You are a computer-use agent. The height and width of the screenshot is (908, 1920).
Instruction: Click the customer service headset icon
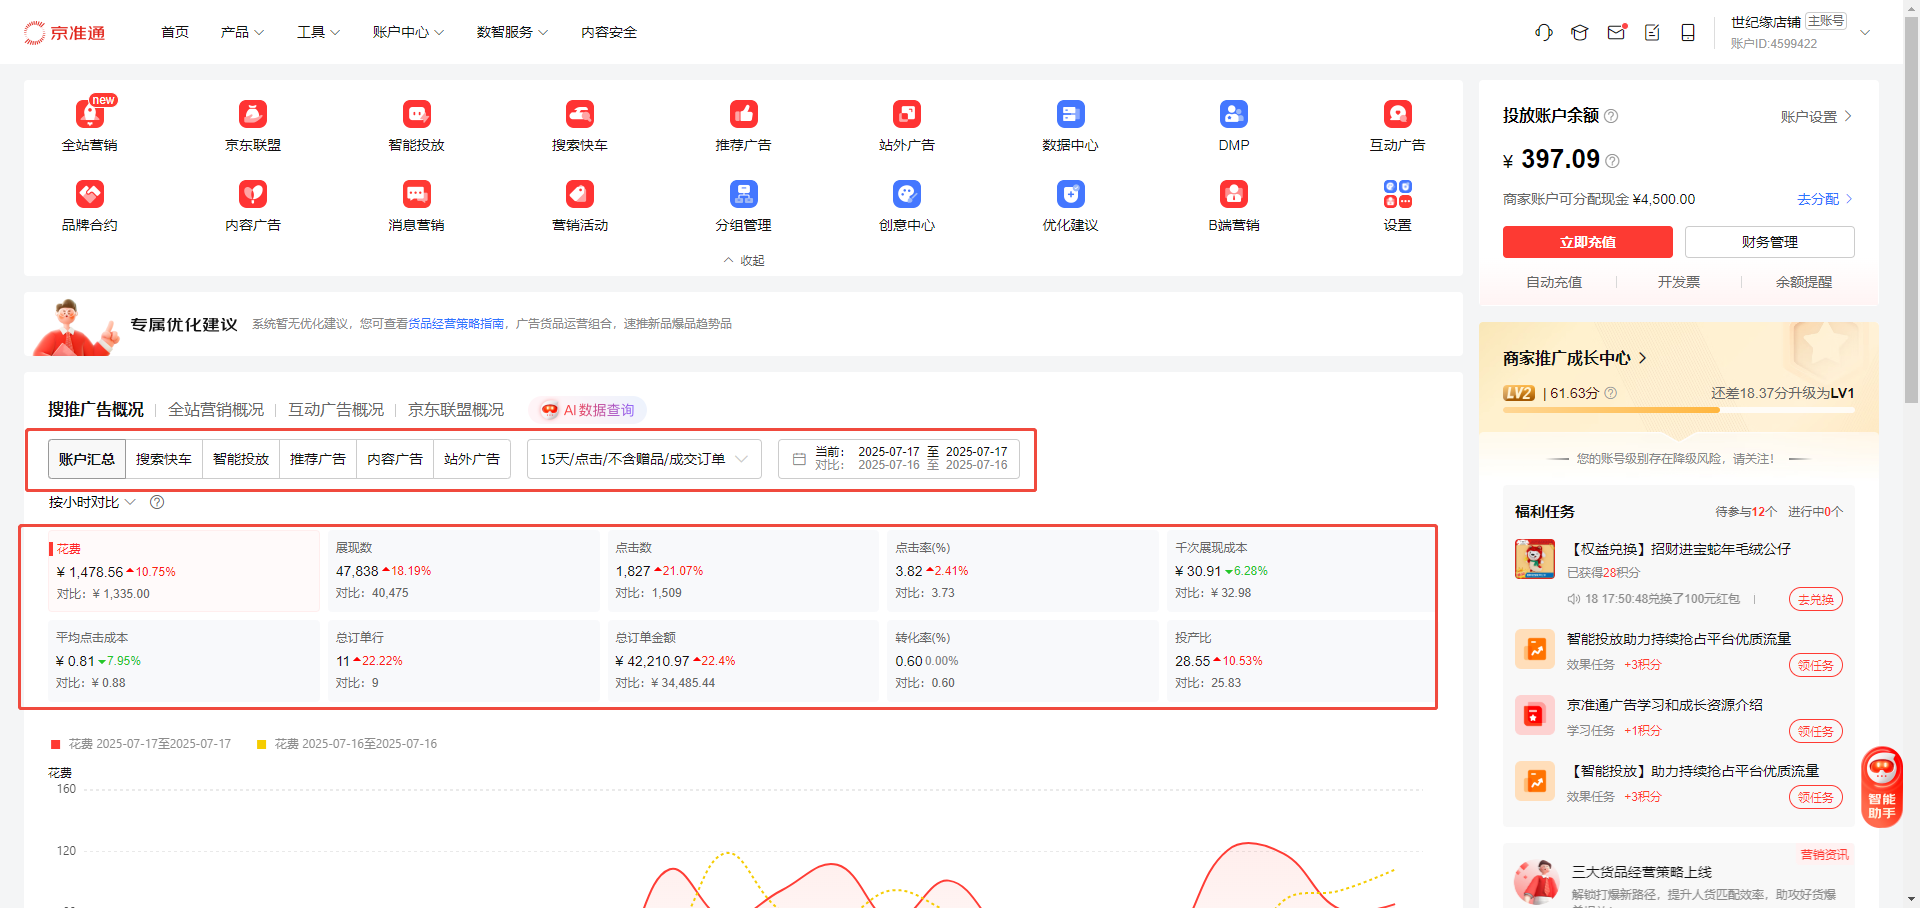[x=1543, y=33]
